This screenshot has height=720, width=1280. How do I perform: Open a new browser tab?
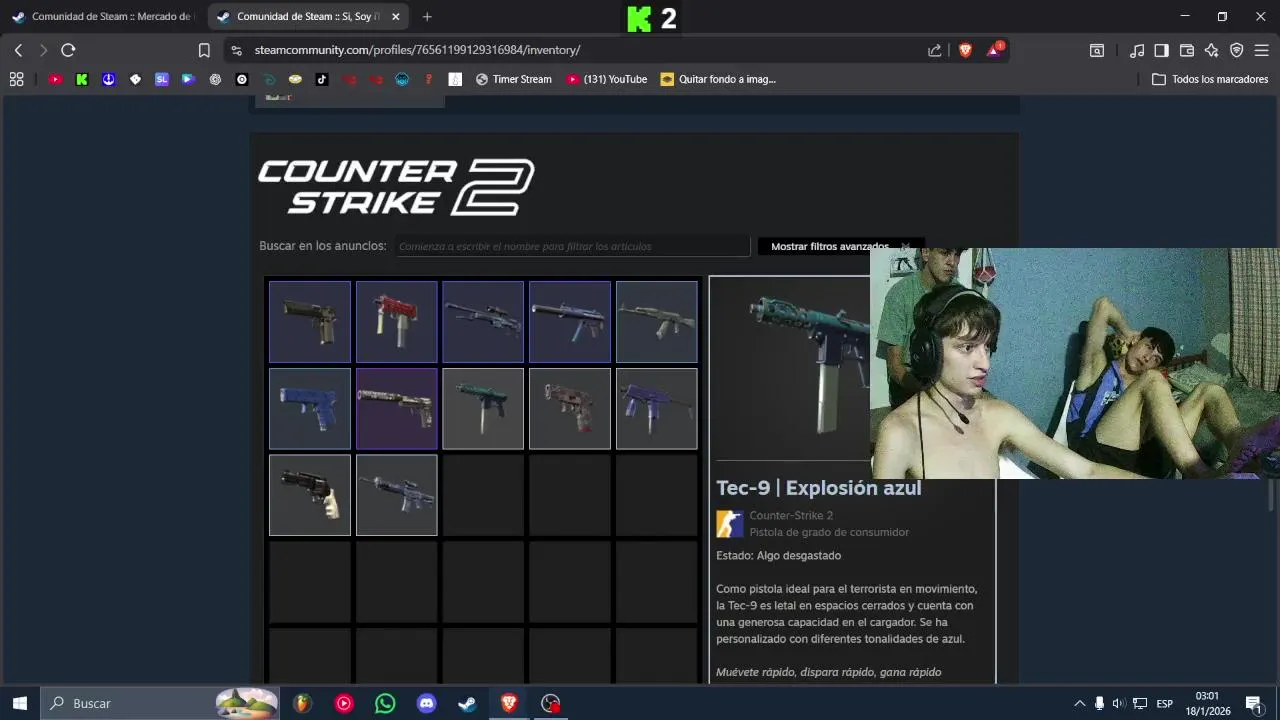(x=427, y=17)
